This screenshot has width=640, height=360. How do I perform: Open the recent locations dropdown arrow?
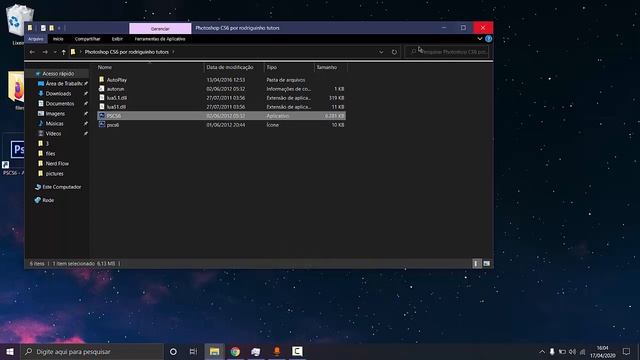coord(55,52)
